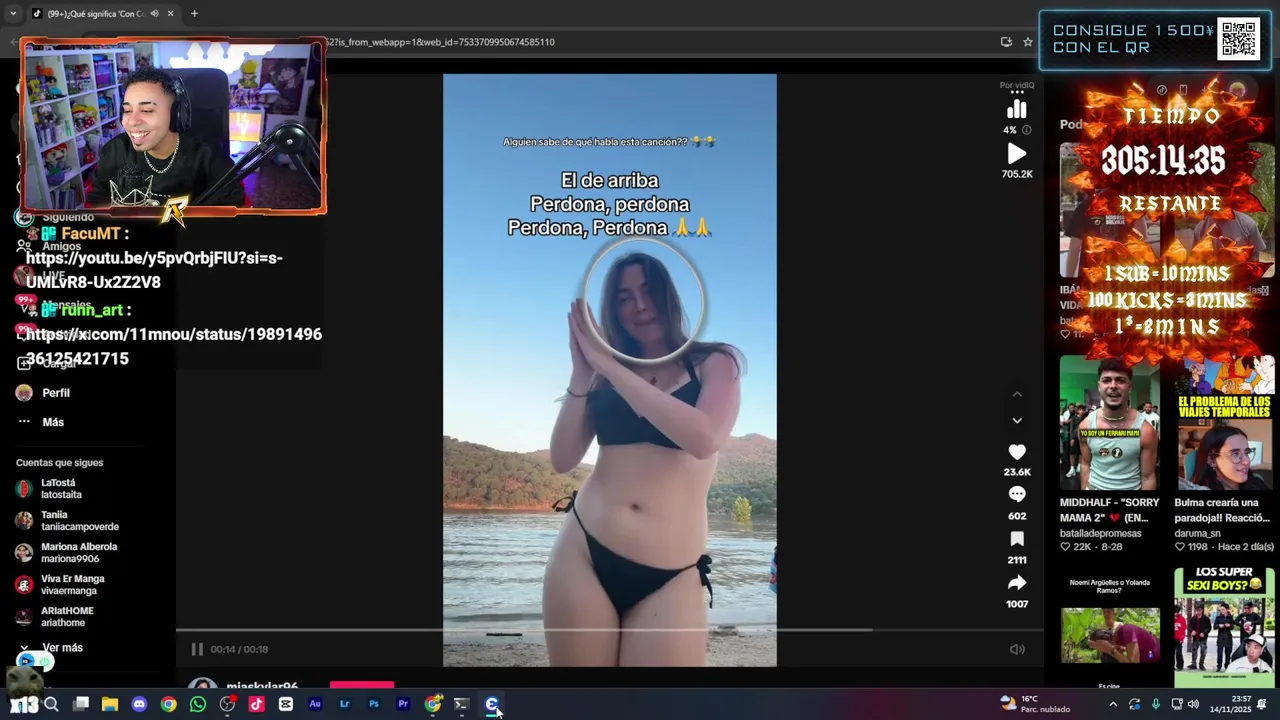Mute the video with speaker icon
This screenshot has height=720, width=1280.
(1017, 649)
